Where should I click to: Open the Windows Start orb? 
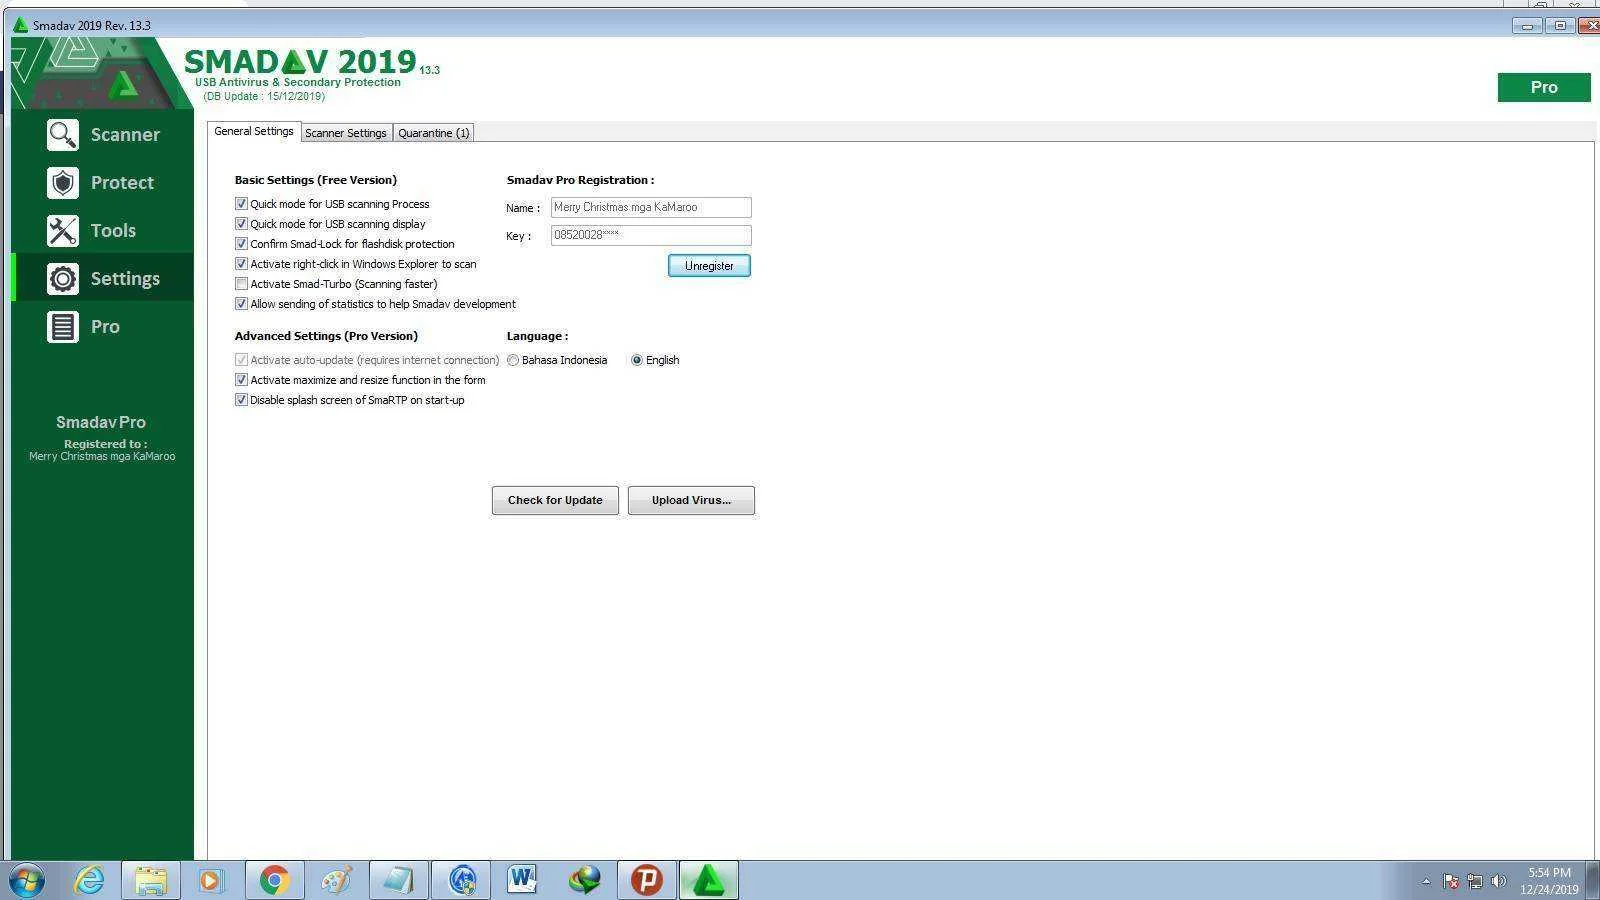[27, 881]
